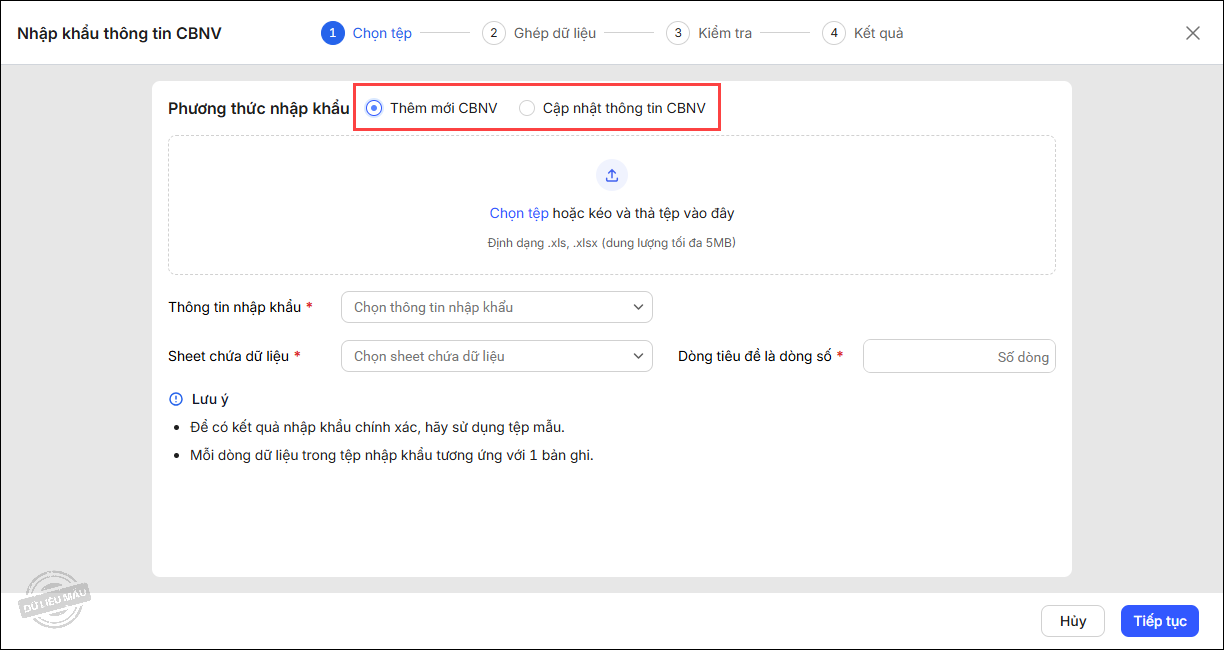
Task: Select Cập nhật thông tin CBNV radio
Action: click(x=527, y=108)
